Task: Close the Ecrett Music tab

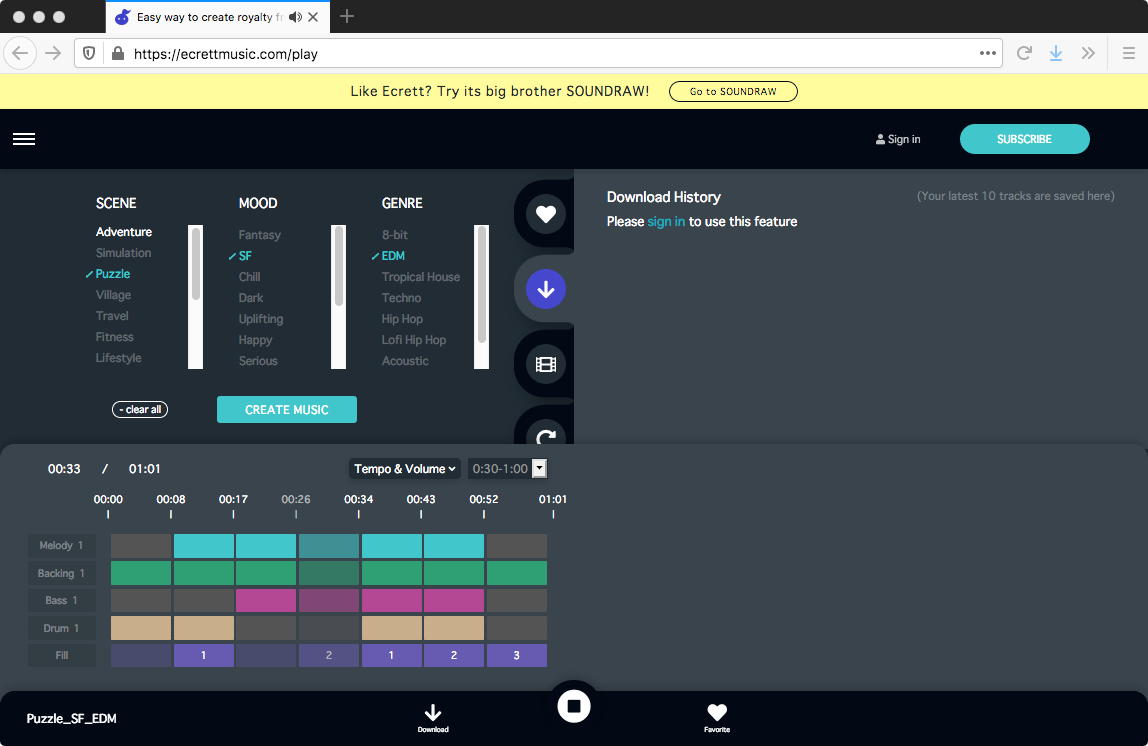Action: [x=313, y=17]
